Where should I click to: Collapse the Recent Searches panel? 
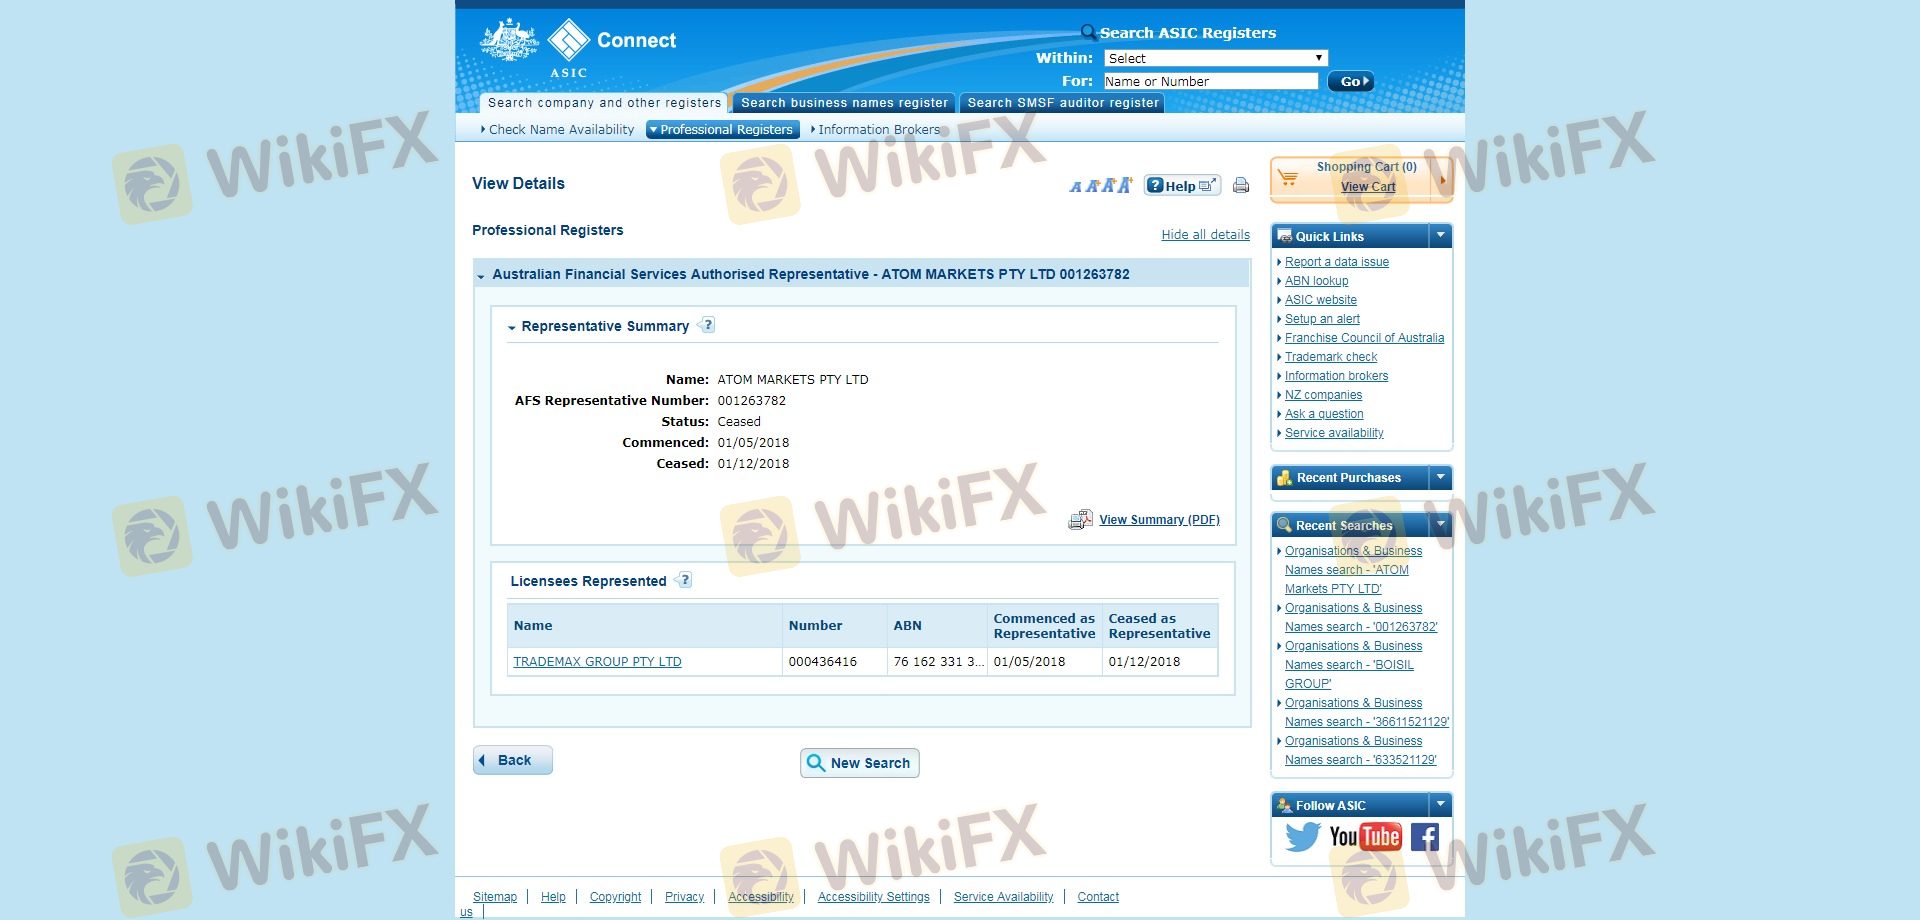click(1440, 525)
